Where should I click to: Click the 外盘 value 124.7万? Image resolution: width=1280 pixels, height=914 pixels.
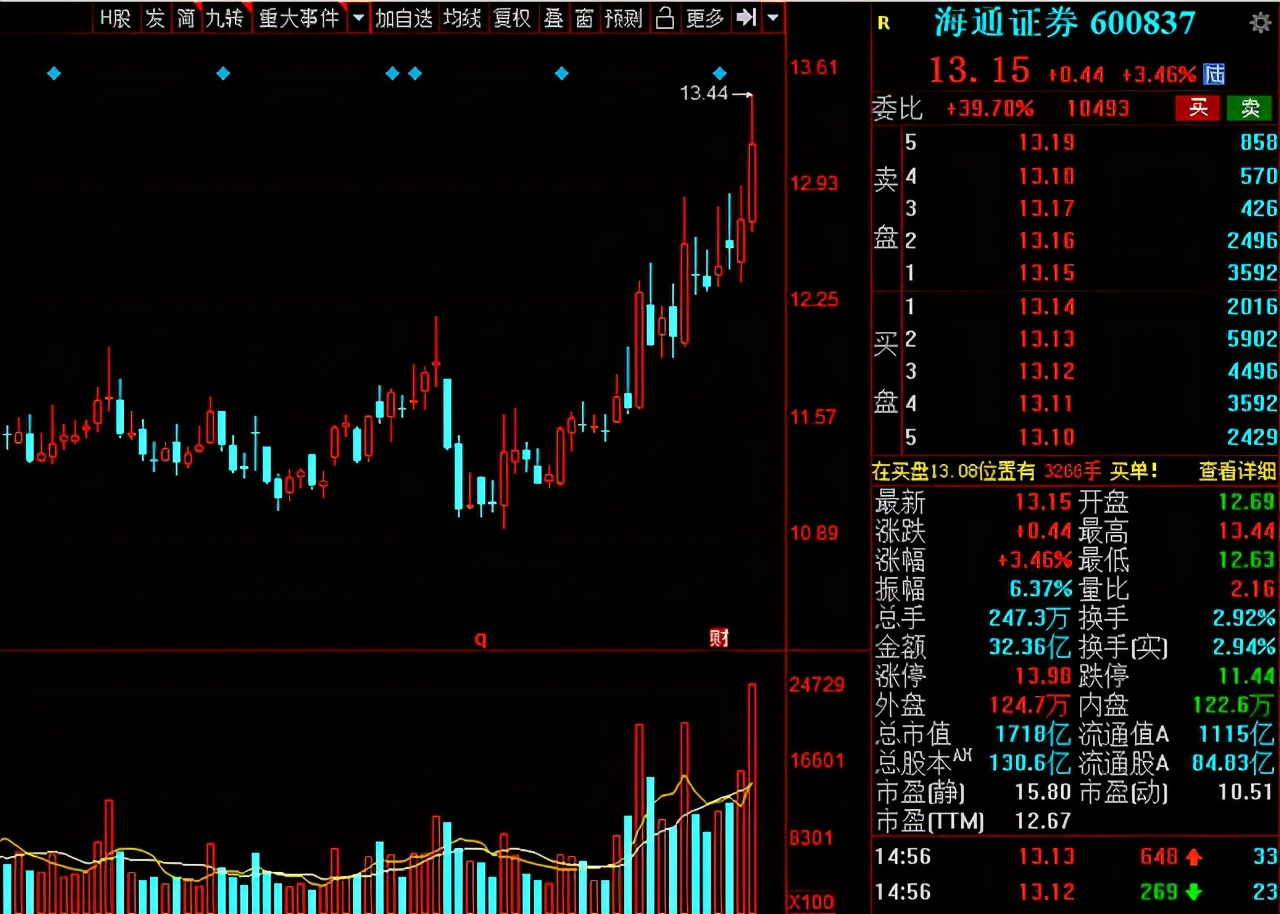click(x=1030, y=705)
